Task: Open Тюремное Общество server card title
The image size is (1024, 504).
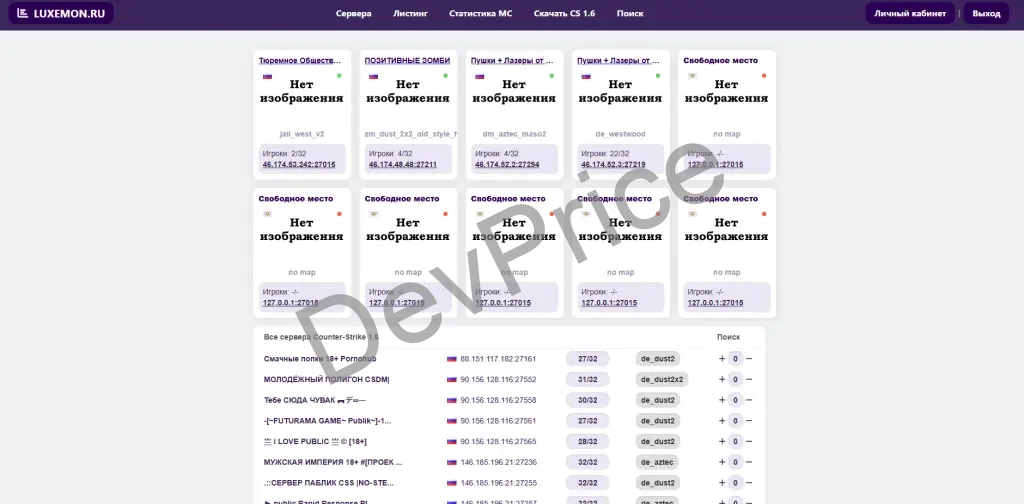Action: pyautogui.click(x=300, y=60)
